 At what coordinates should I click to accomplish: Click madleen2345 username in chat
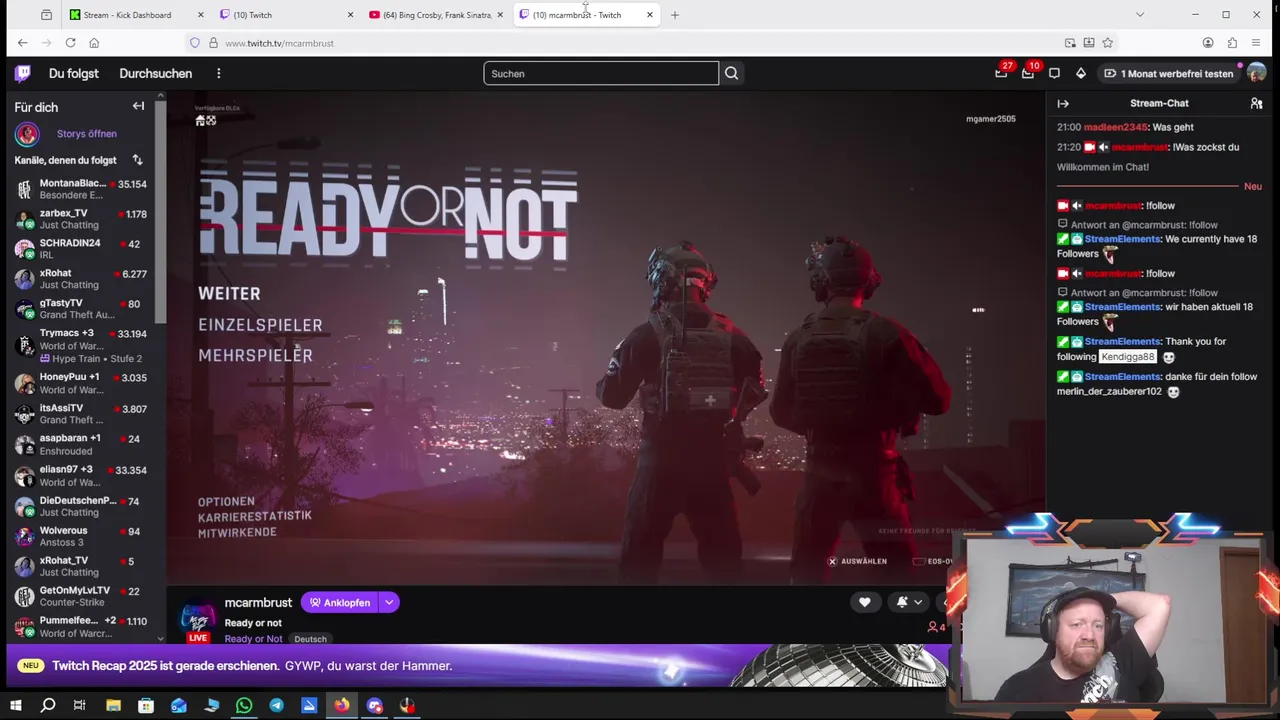click(1116, 127)
